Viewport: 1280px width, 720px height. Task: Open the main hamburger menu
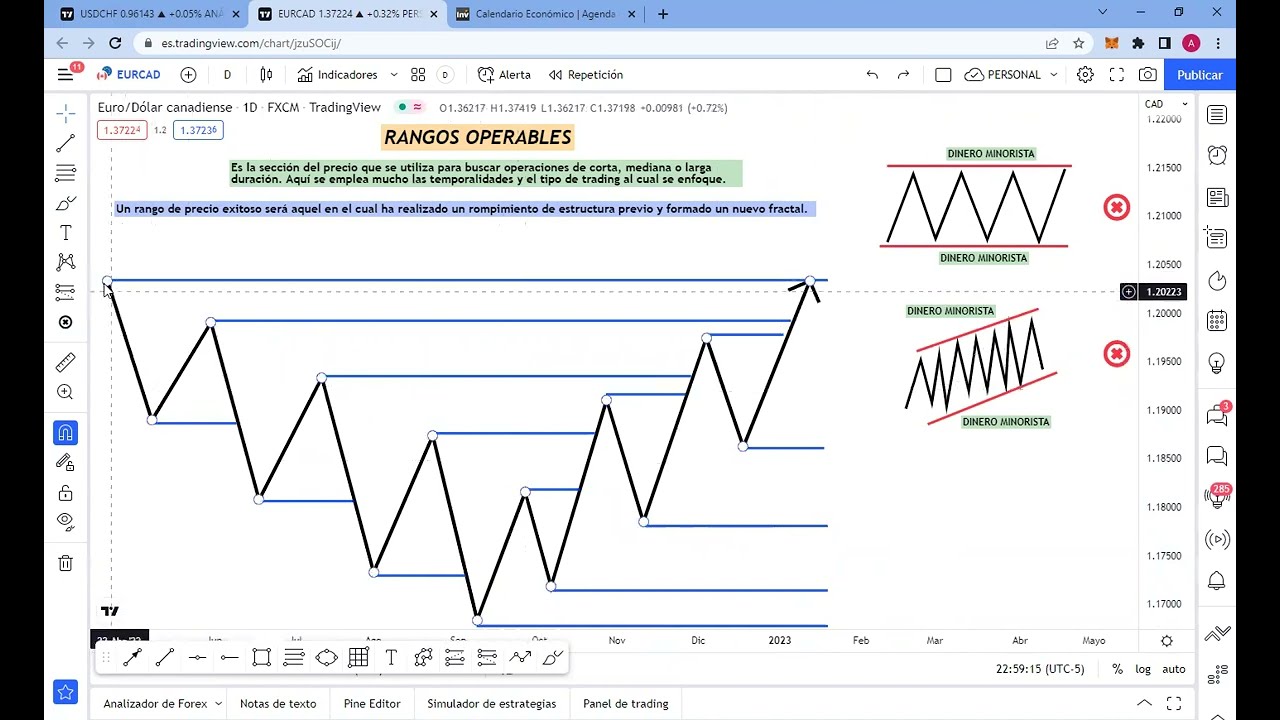point(66,74)
